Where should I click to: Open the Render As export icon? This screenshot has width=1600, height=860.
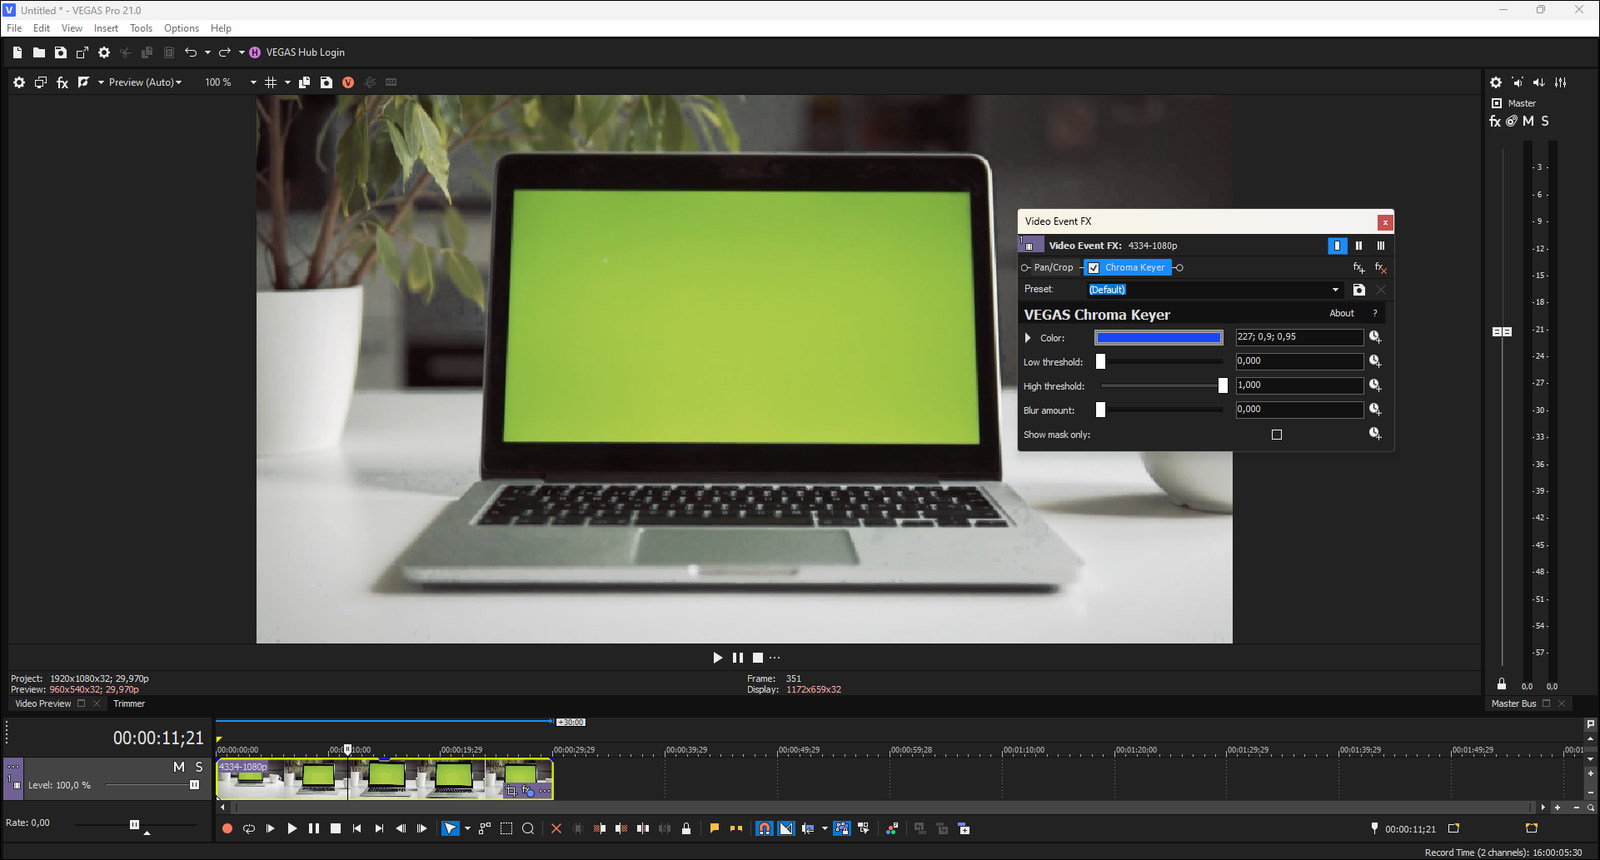[x=82, y=52]
